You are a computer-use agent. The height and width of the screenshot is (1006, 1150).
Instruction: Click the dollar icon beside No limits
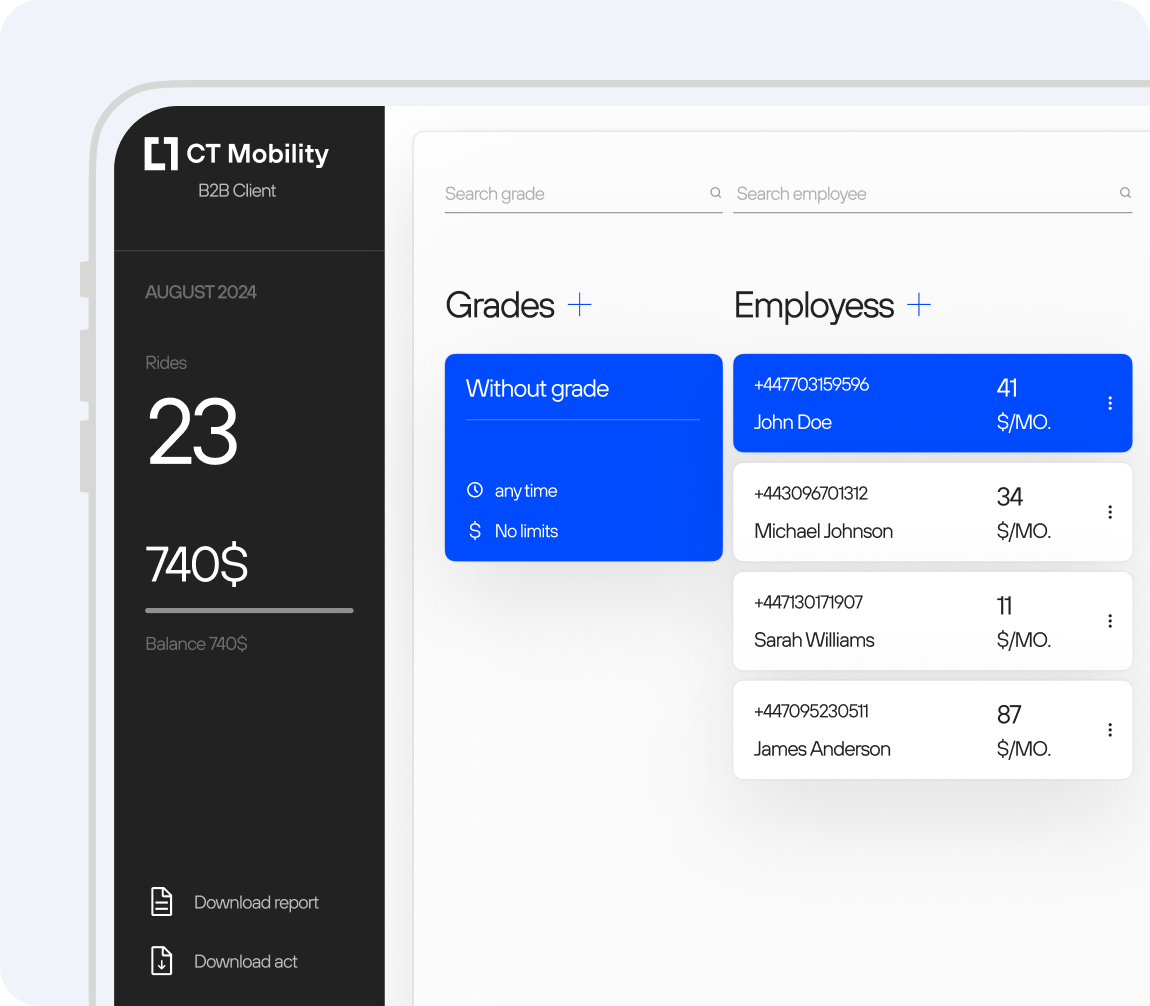click(x=475, y=530)
